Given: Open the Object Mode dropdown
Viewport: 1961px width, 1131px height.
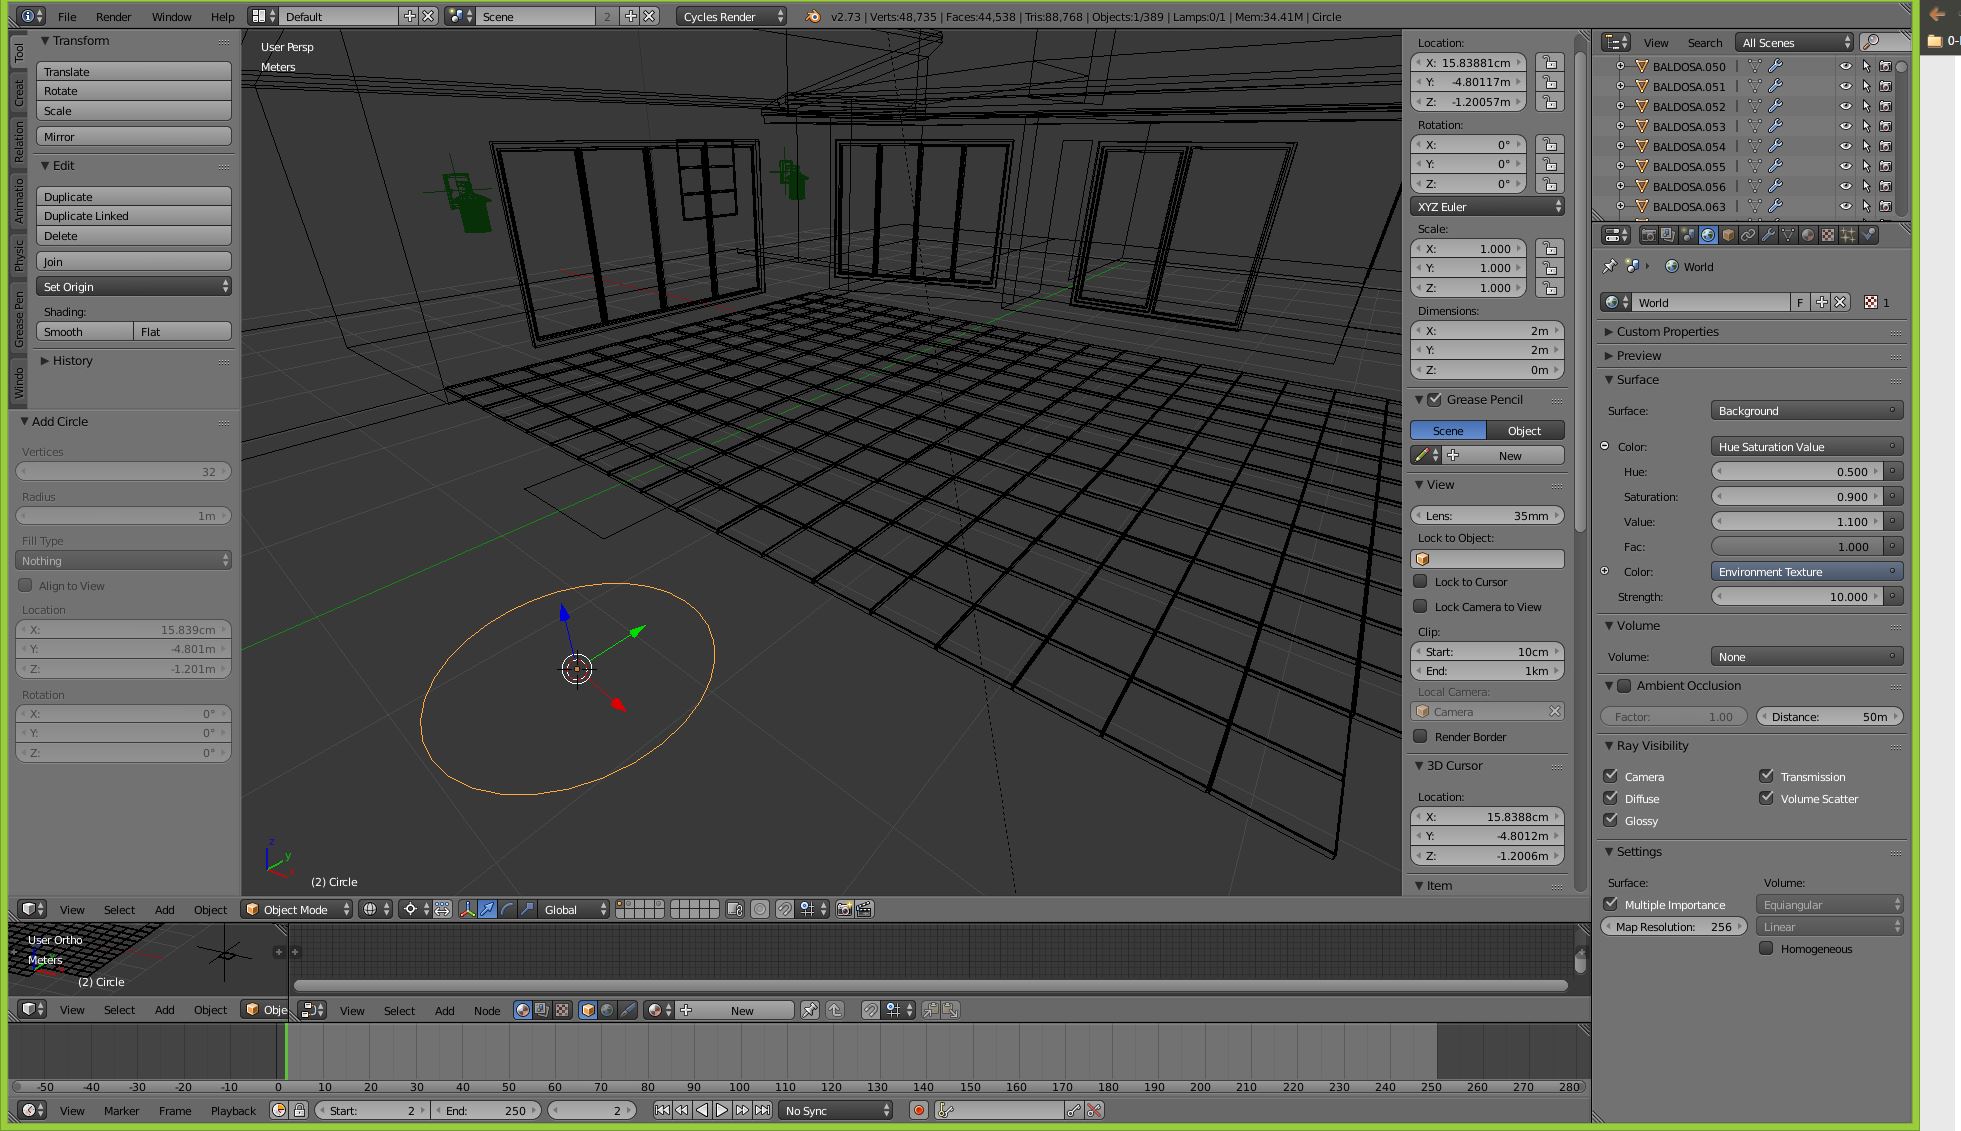Looking at the screenshot, I should click(x=298, y=909).
